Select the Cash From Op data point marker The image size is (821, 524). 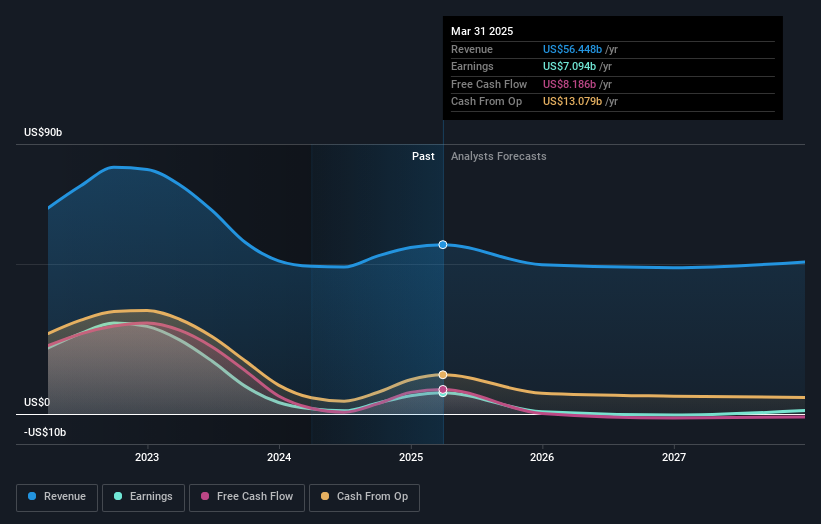[443, 375]
